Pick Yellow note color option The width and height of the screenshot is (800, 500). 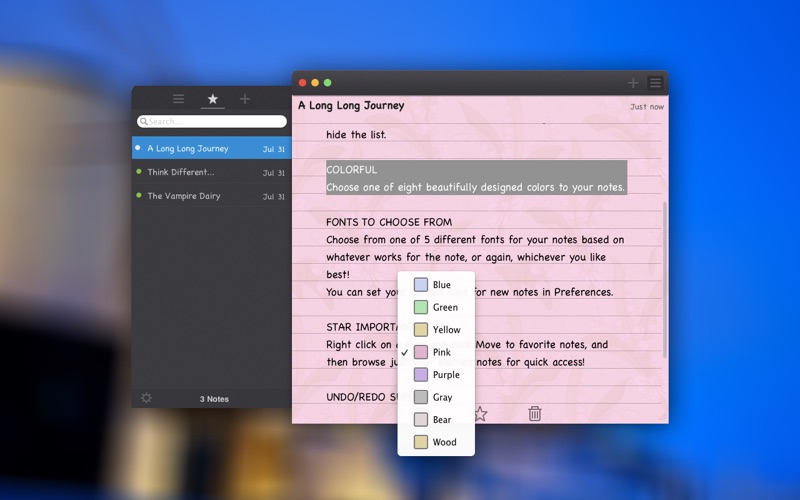436,330
